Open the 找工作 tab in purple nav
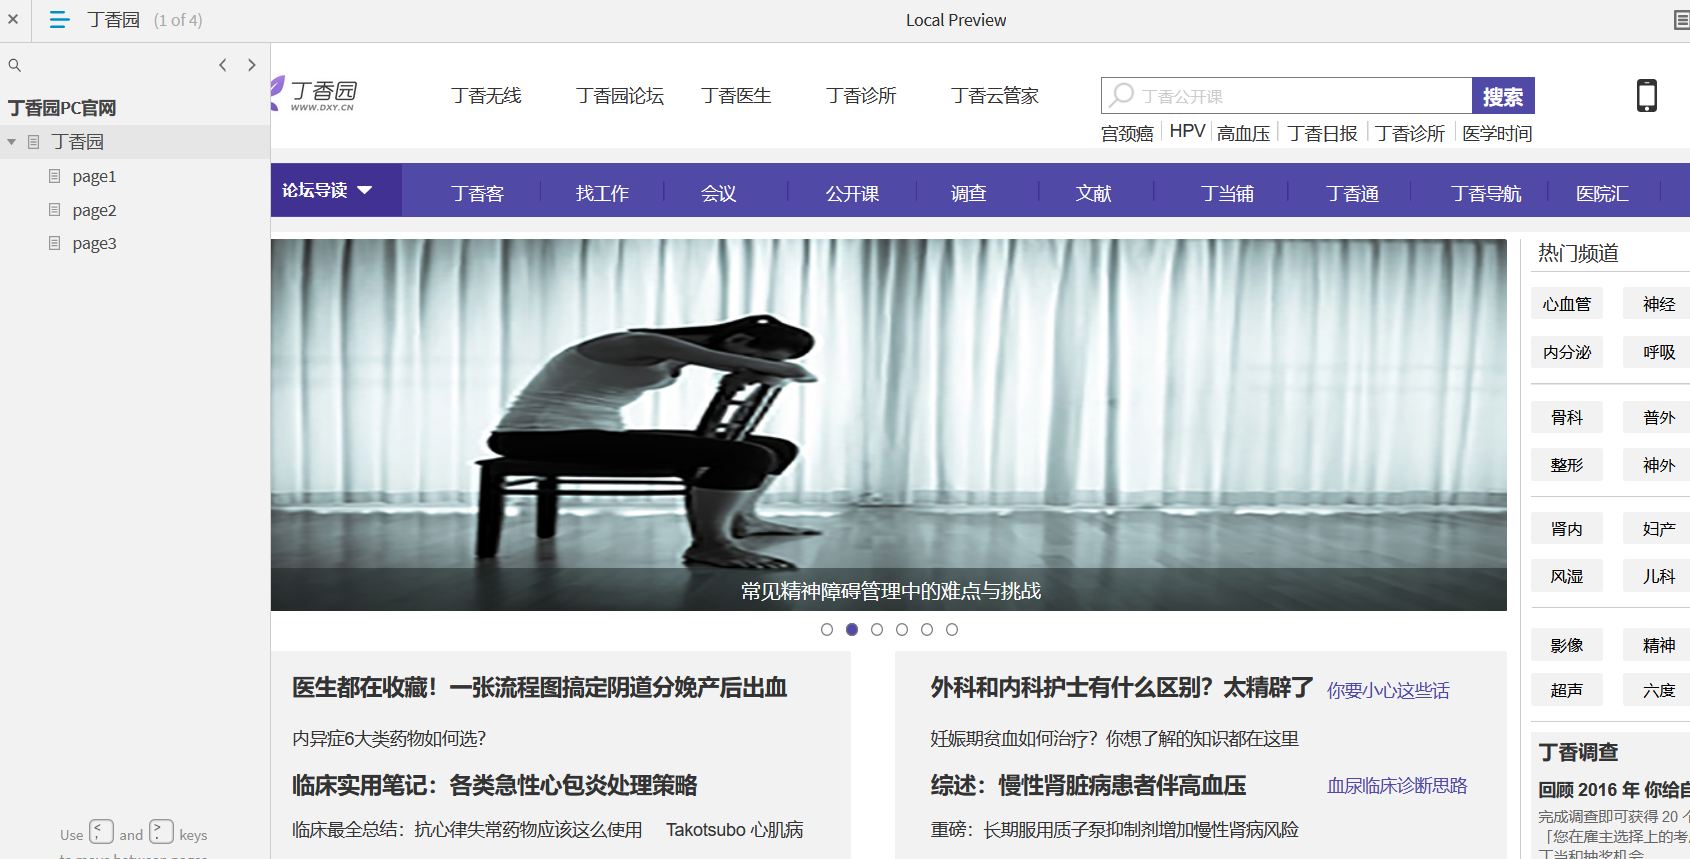Image resolution: width=1690 pixels, height=859 pixels. pyautogui.click(x=602, y=193)
